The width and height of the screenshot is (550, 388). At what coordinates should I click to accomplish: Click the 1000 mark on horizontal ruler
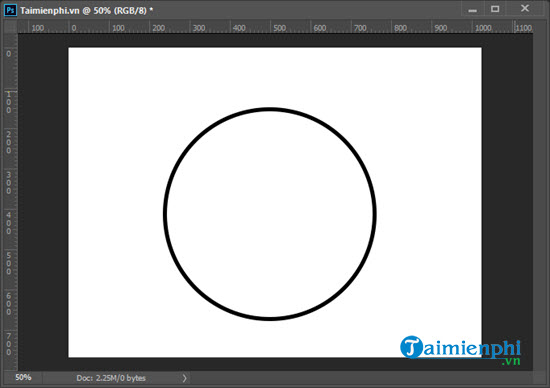(x=483, y=28)
